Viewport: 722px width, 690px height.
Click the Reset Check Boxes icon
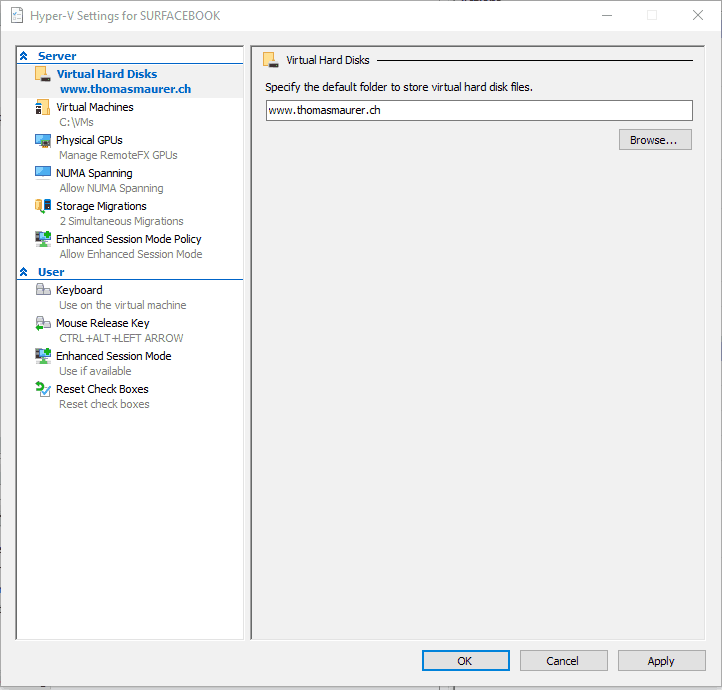tap(43, 389)
